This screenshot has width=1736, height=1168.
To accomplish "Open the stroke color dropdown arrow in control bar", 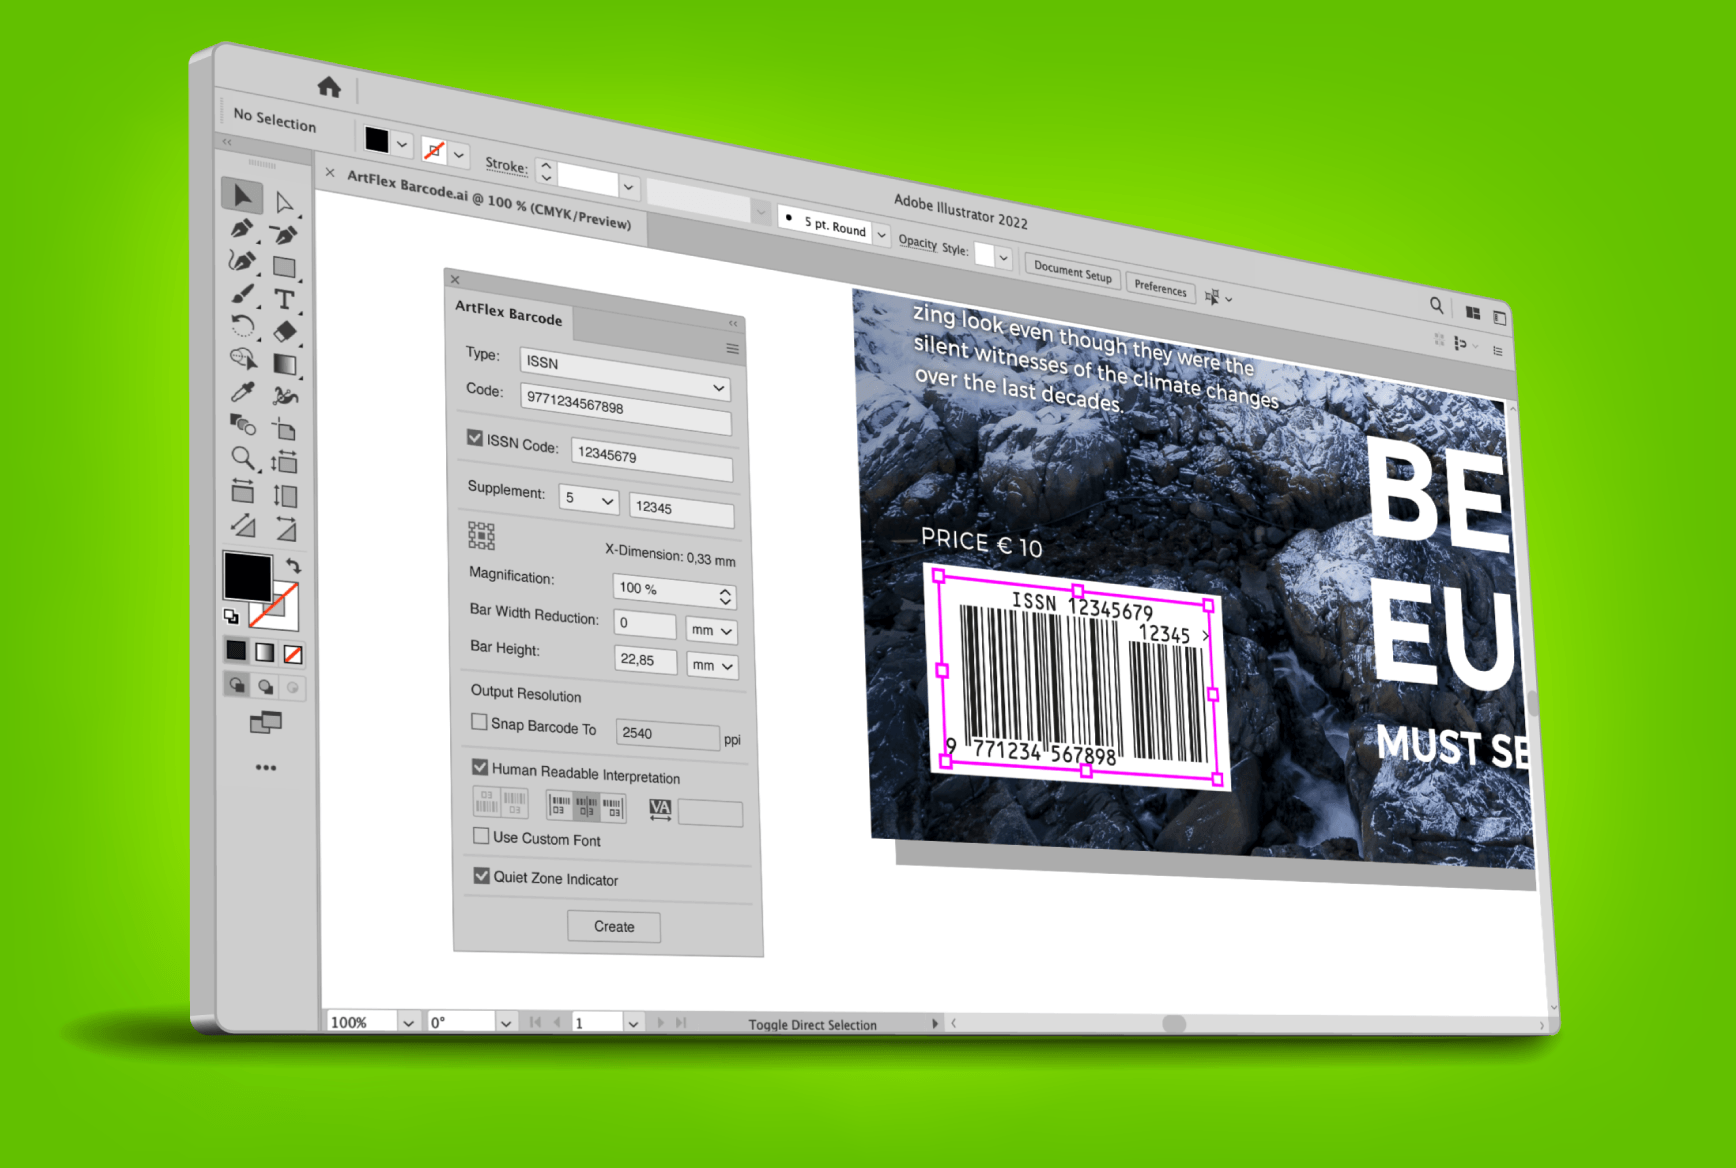I will [x=459, y=155].
